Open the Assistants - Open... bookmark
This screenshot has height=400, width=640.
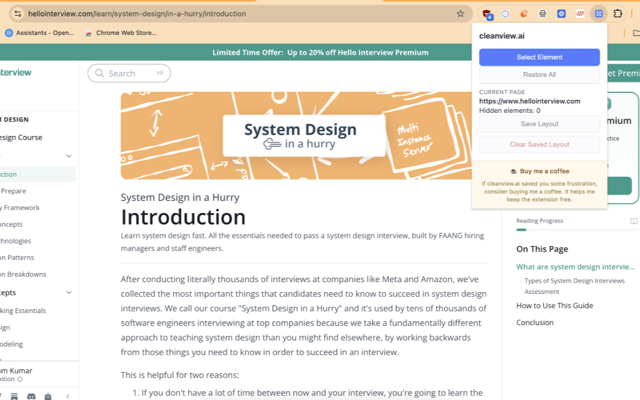pyautogui.click(x=40, y=33)
